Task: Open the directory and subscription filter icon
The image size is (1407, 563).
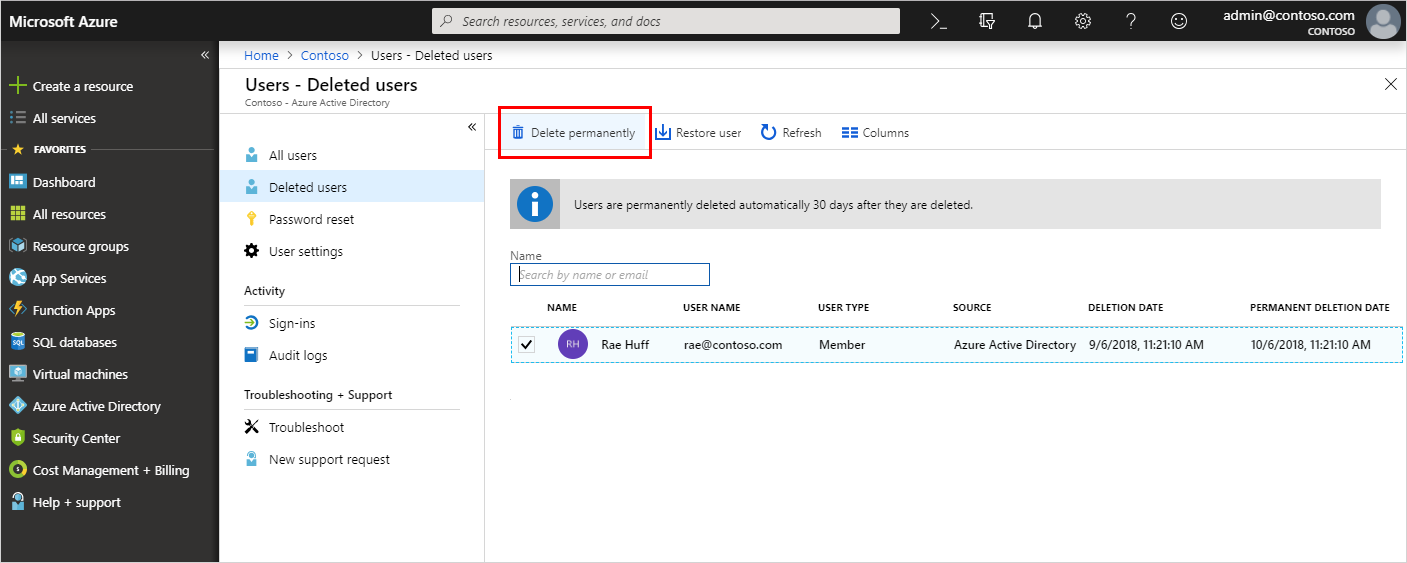Action: pos(987,21)
